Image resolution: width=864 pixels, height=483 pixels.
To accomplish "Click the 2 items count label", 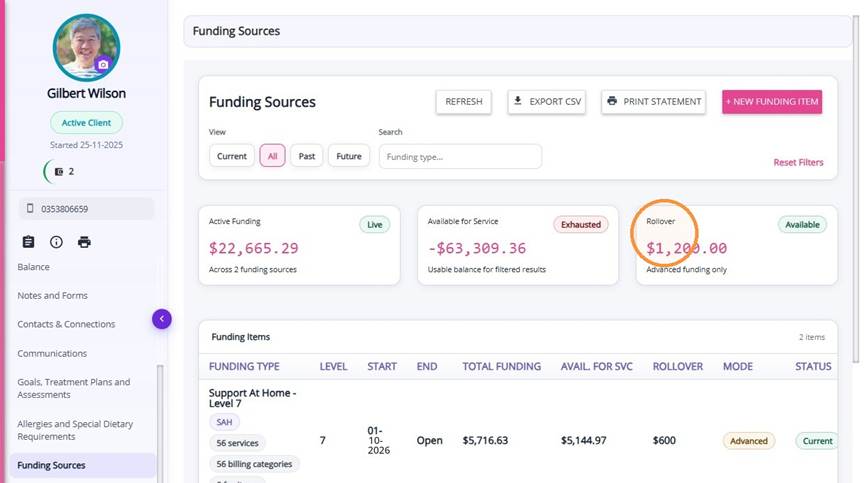I will [812, 337].
